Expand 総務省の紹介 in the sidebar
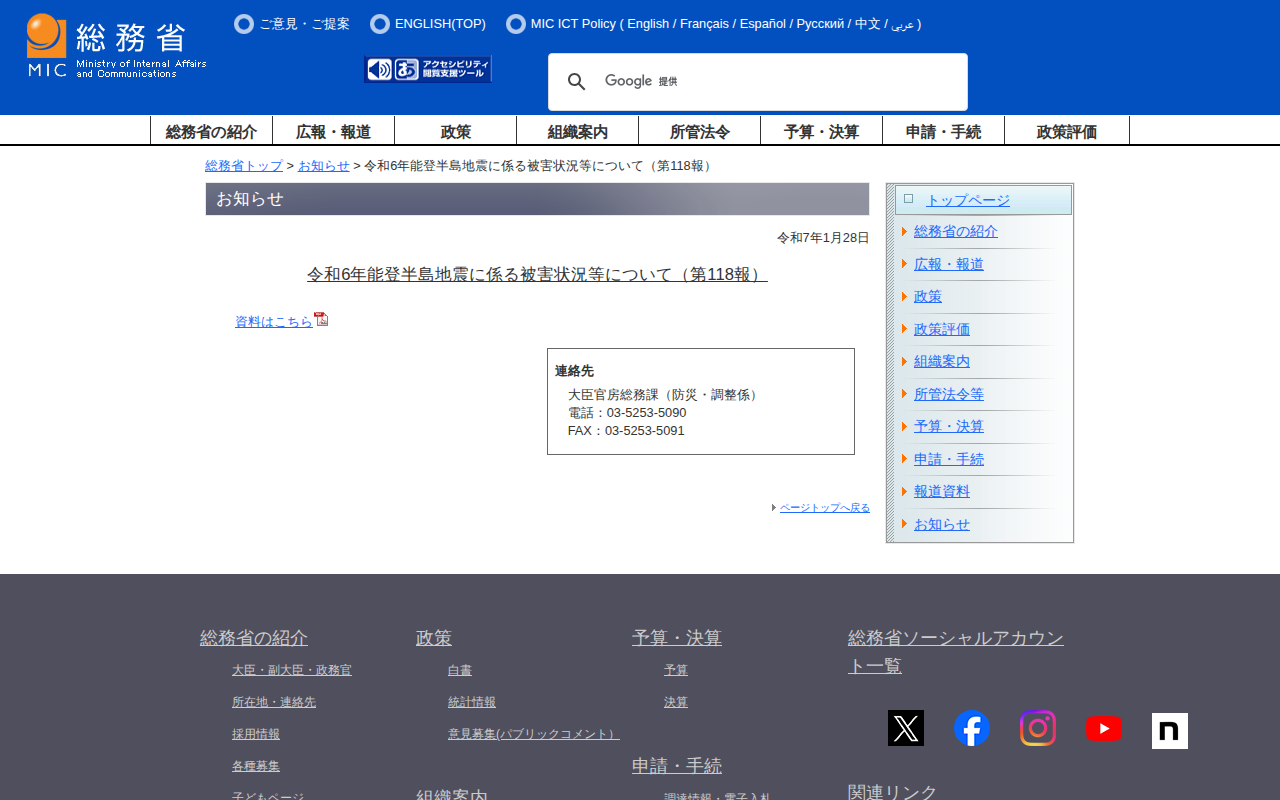This screenshot has width=1280, height=800. click(955, 232)
